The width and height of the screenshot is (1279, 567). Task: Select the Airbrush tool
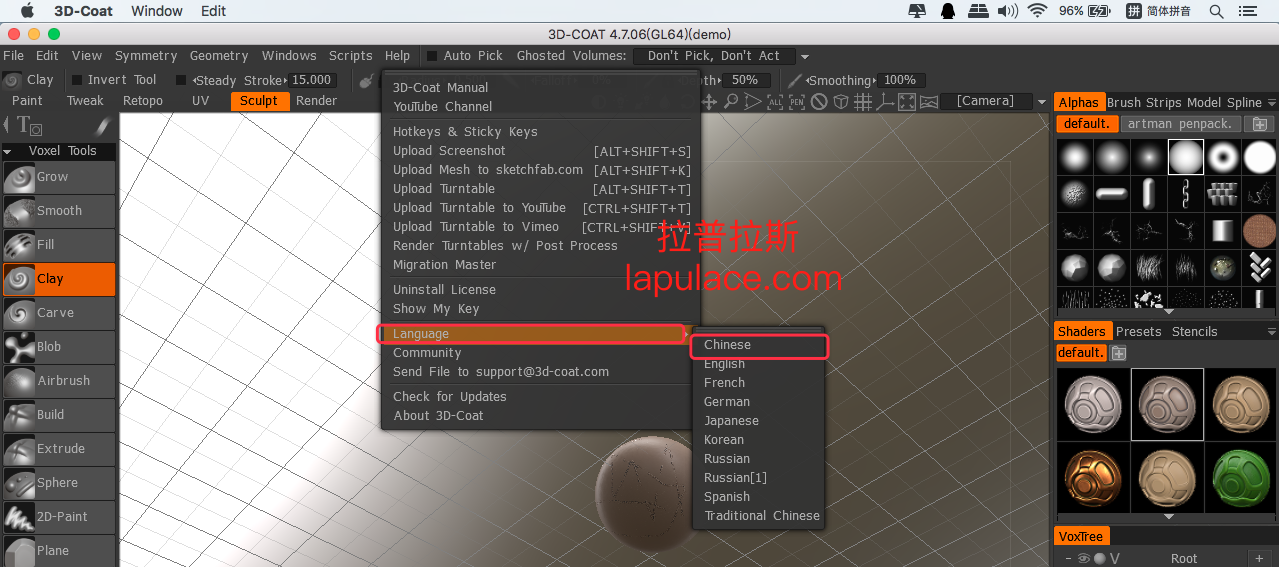(x=58, y=381)
